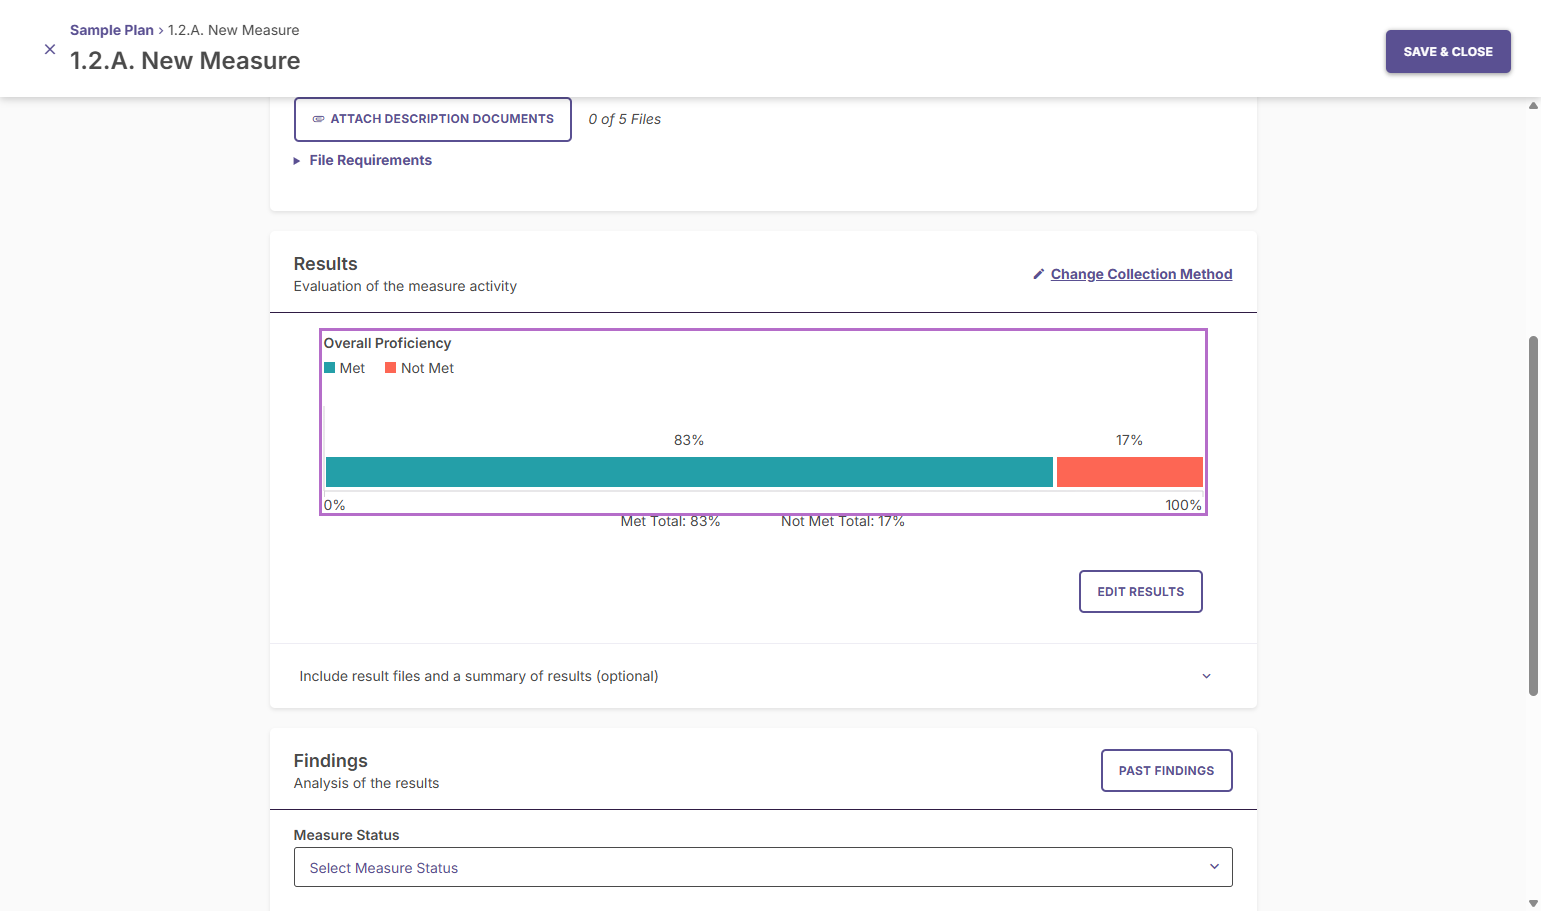Click the 'Overall Proficiency' chart title
This screenshot has width=1541, height=911.
coord(388,343)
